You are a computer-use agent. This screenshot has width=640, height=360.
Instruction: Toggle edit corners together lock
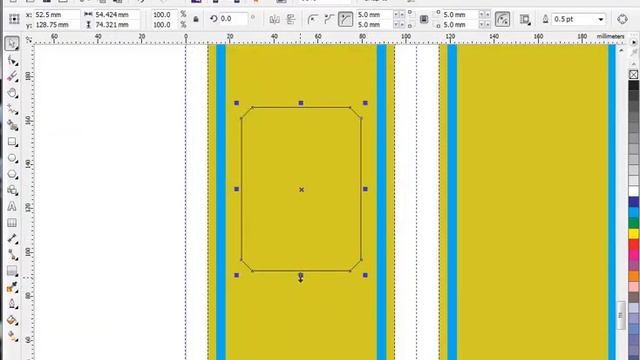click(424, 19)
